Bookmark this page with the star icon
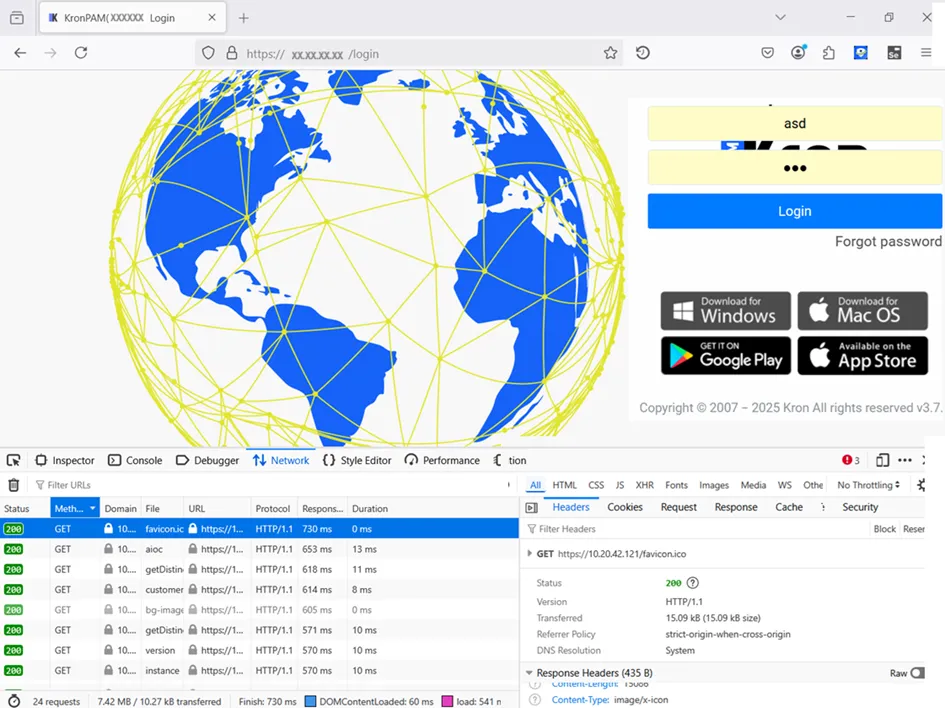945x708 pixels. [x=611, y=53]
